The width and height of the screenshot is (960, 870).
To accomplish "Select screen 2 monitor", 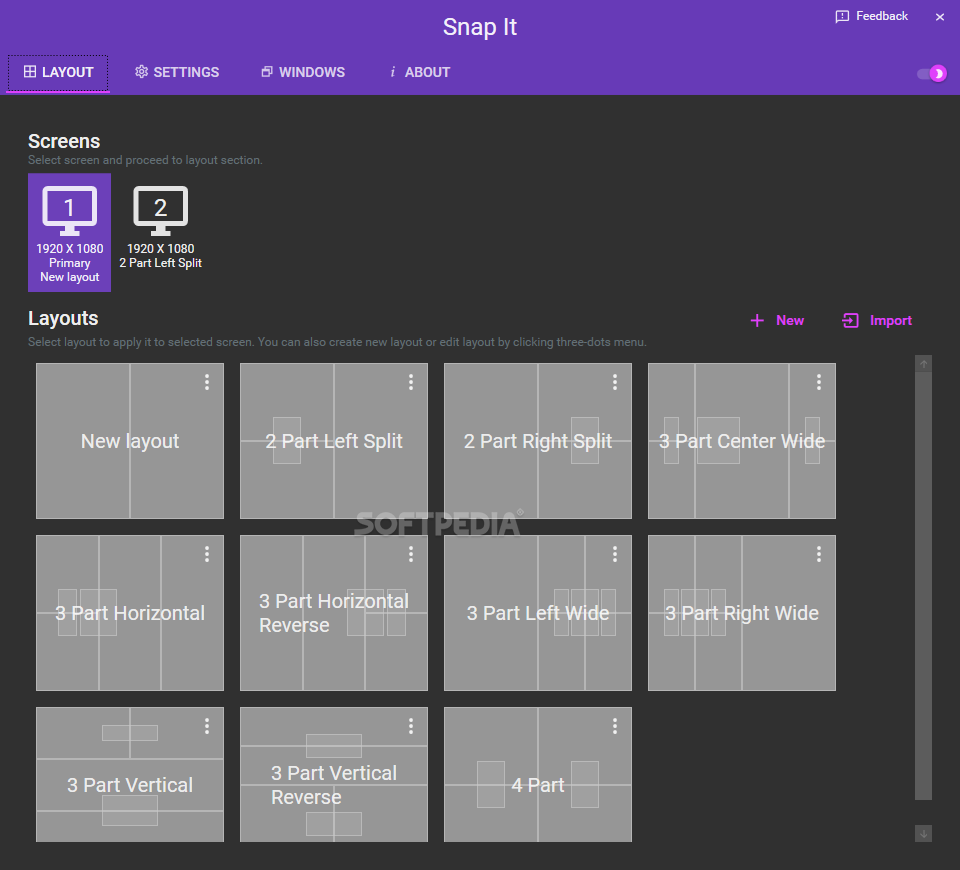I will pyautogui.click(x=160, y=228).
